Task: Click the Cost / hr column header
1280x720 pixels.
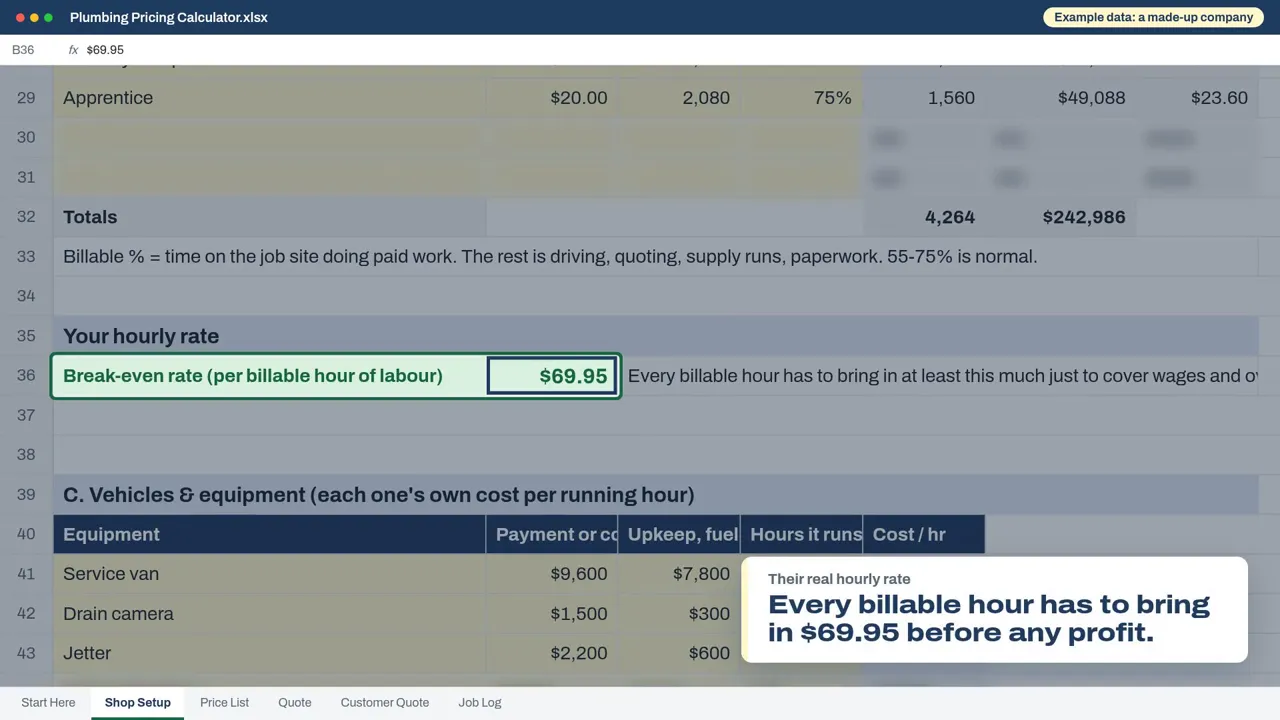Action: pyautogui.click(x=924, y=534)
